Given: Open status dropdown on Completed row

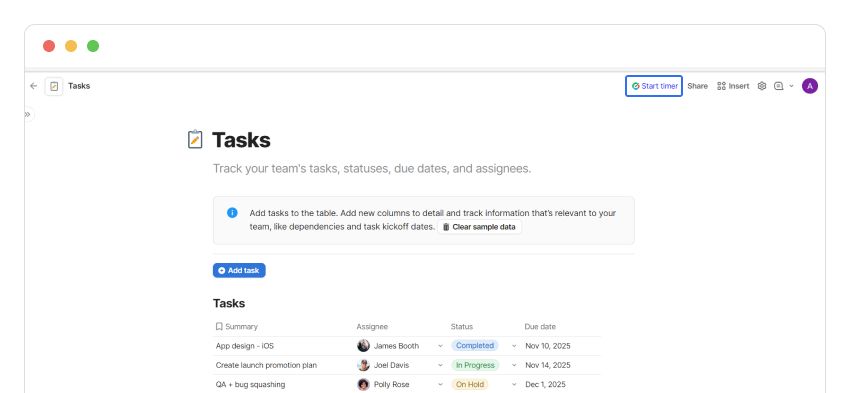Looking at the screenshot, I should point(514,346).
